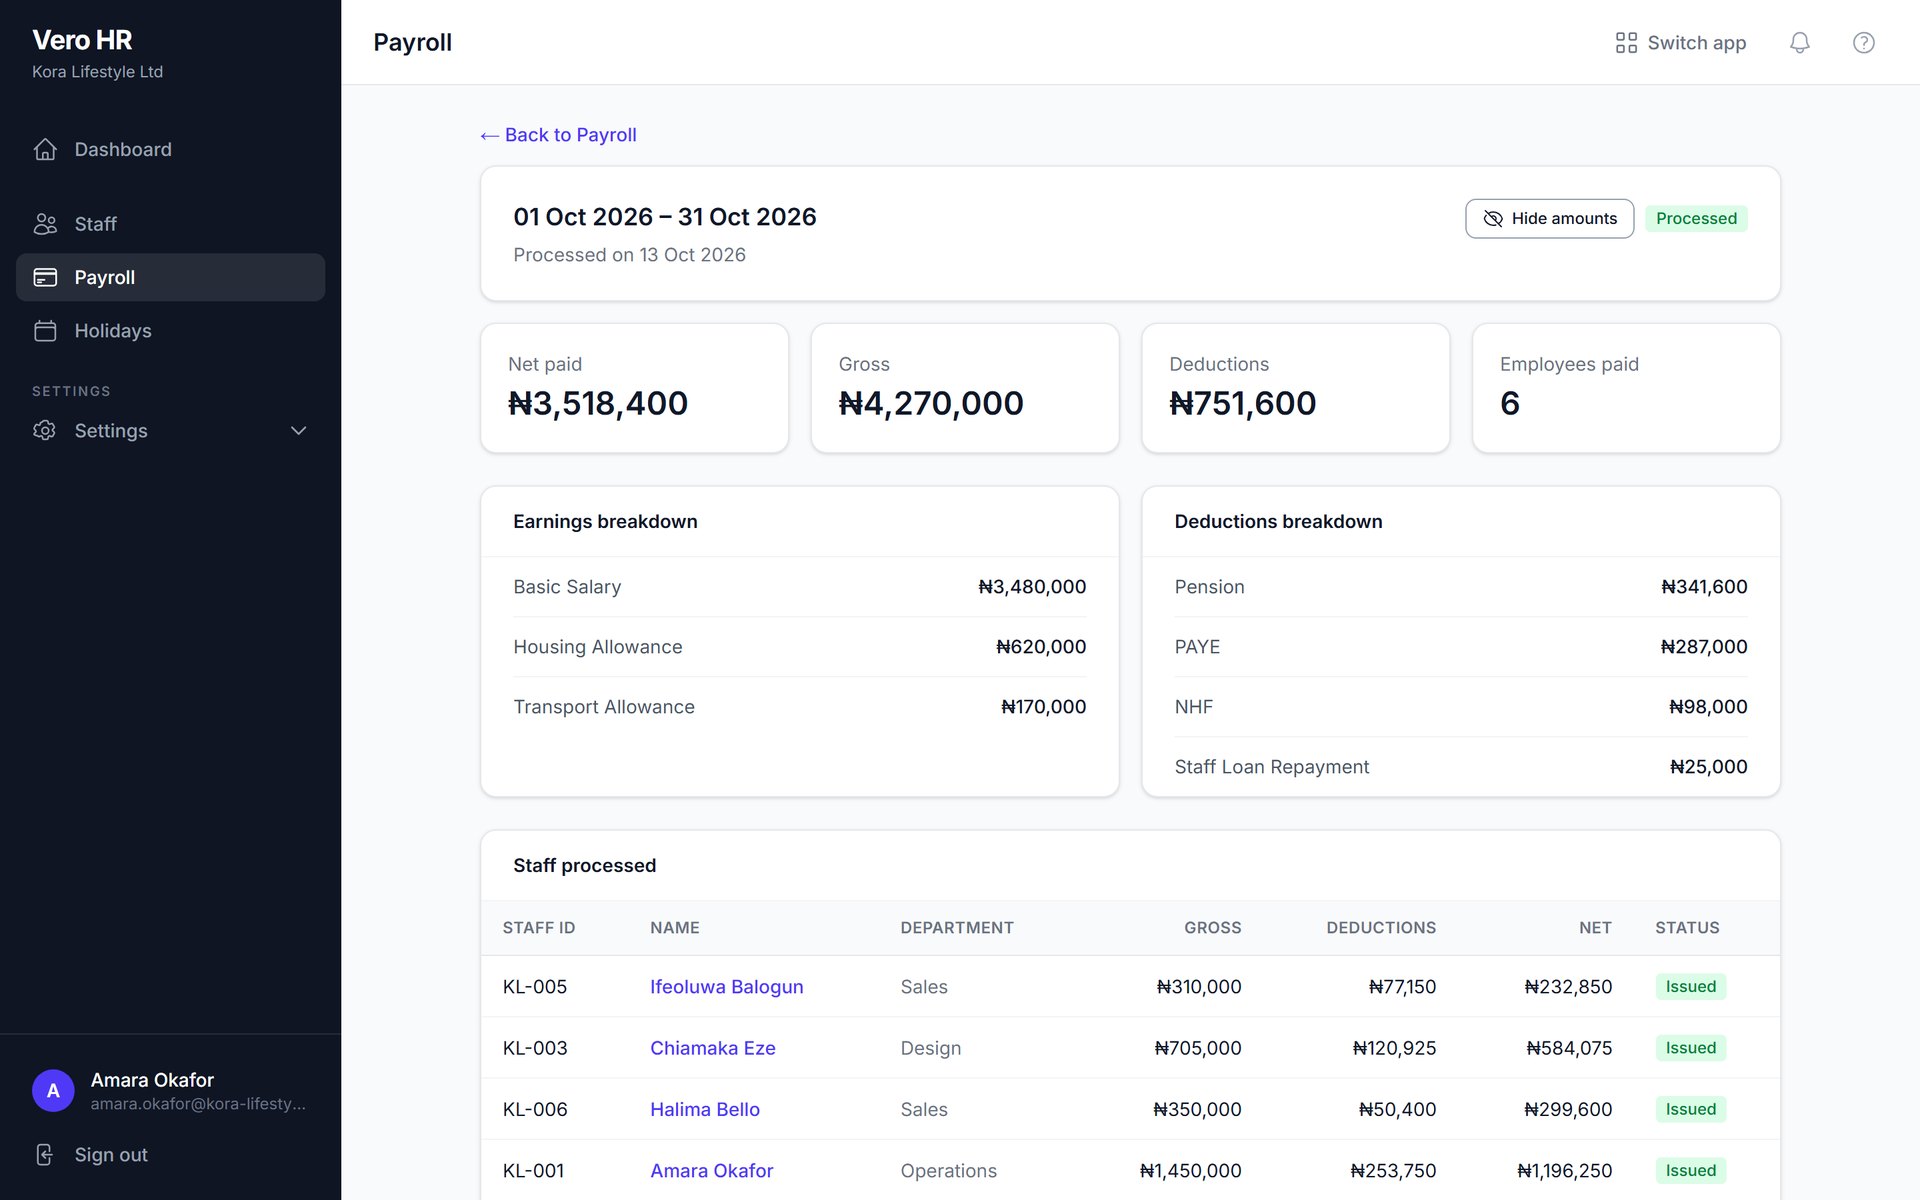Click the Issued badge for KL-006
Viewport: 1920px width, 1200px height.
[1690, 1109]
